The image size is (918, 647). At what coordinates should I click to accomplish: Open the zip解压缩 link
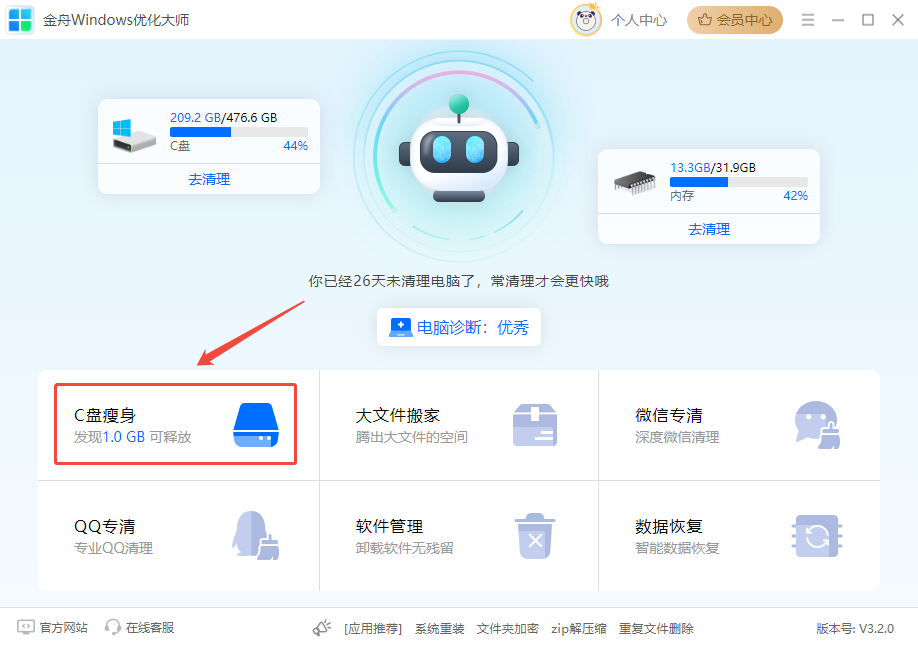(x=578, y=629)
